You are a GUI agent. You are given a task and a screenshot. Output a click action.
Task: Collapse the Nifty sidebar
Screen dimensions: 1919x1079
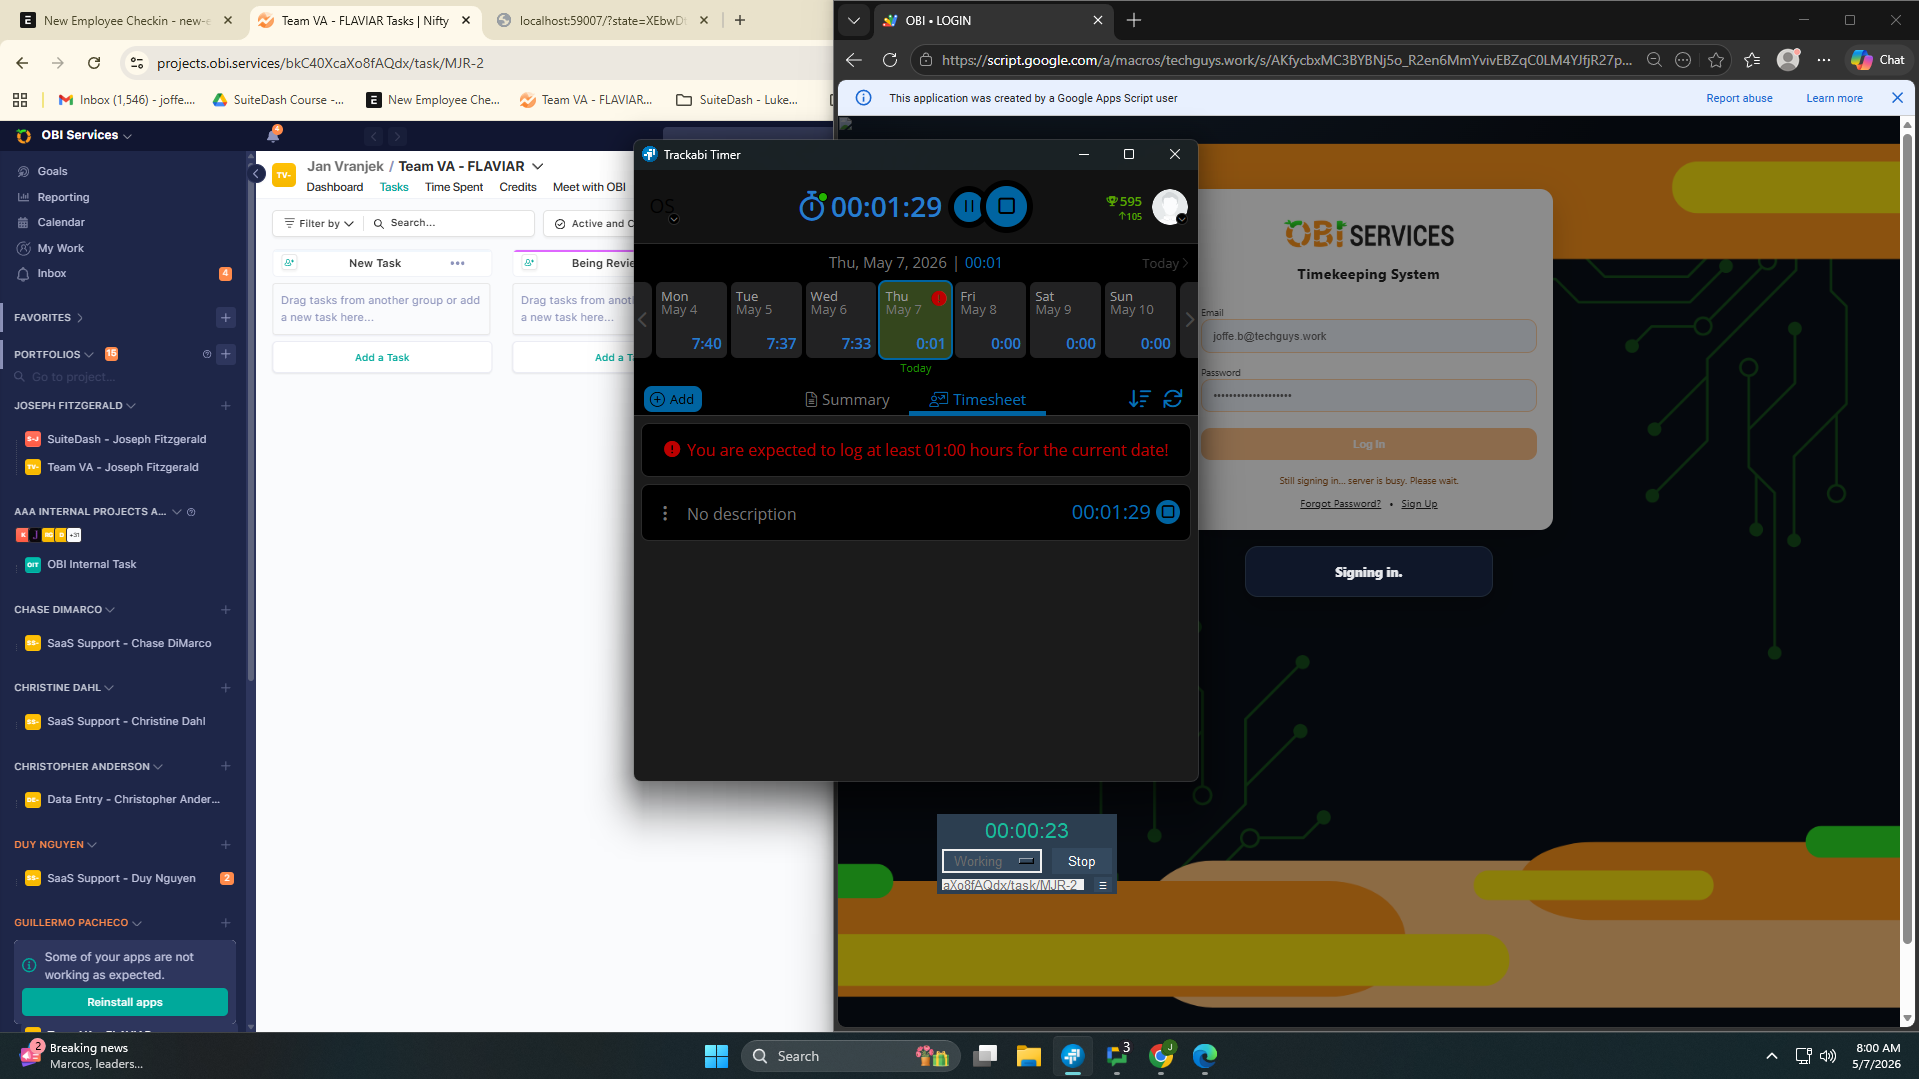click(x=256, y=174)
